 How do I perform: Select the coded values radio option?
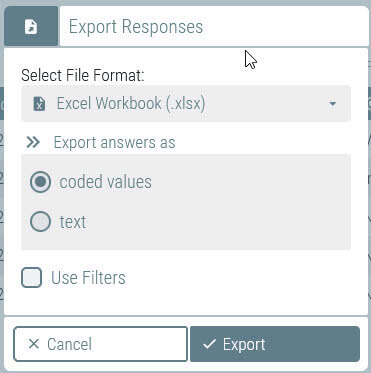coord(40,182)
